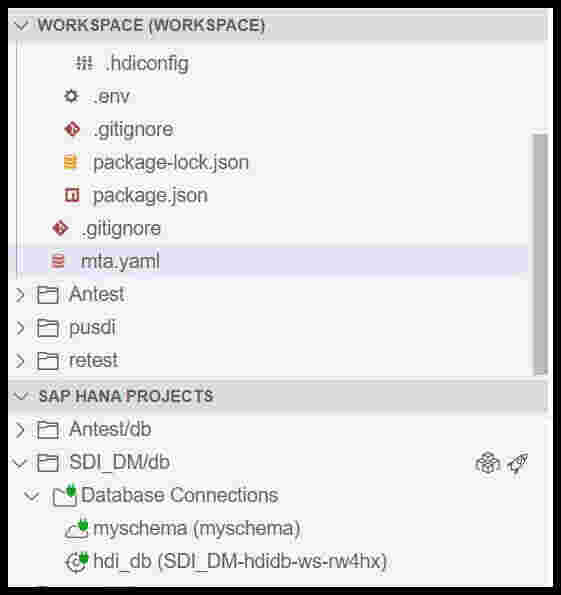Click the workspace panel vertical scrollbar
This screenshot has width=561, height=595.
[x=540, y=254]
